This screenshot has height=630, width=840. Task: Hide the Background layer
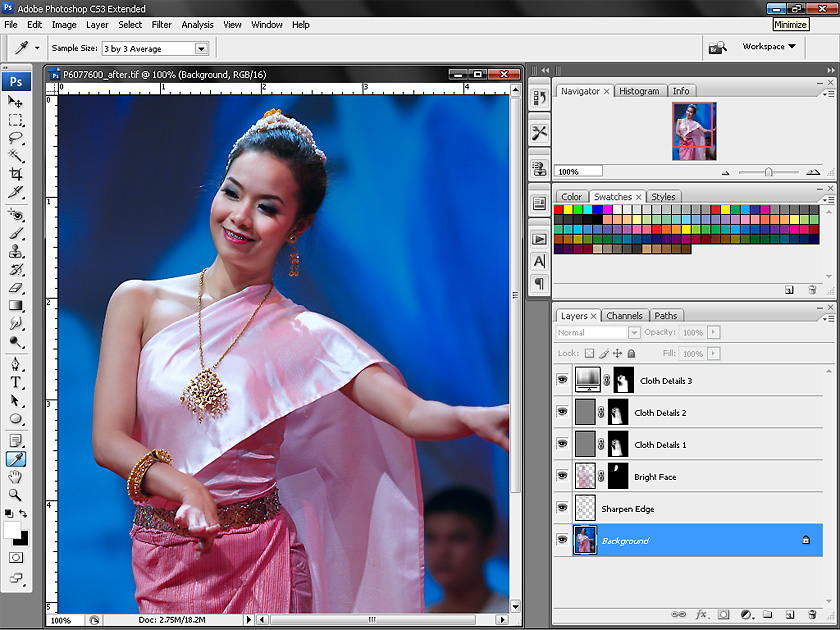click(x=562, y=539)
